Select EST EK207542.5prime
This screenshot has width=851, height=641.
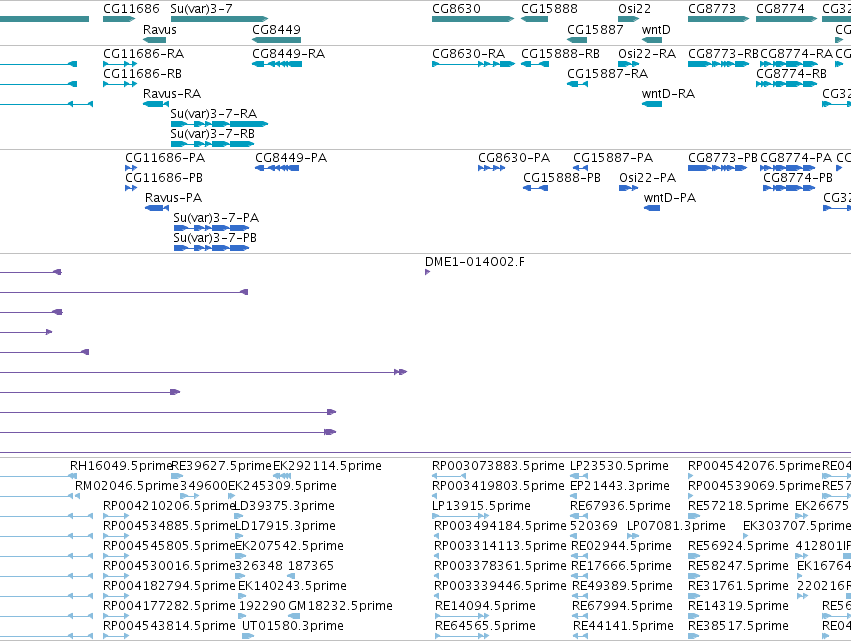coord(290,547)
